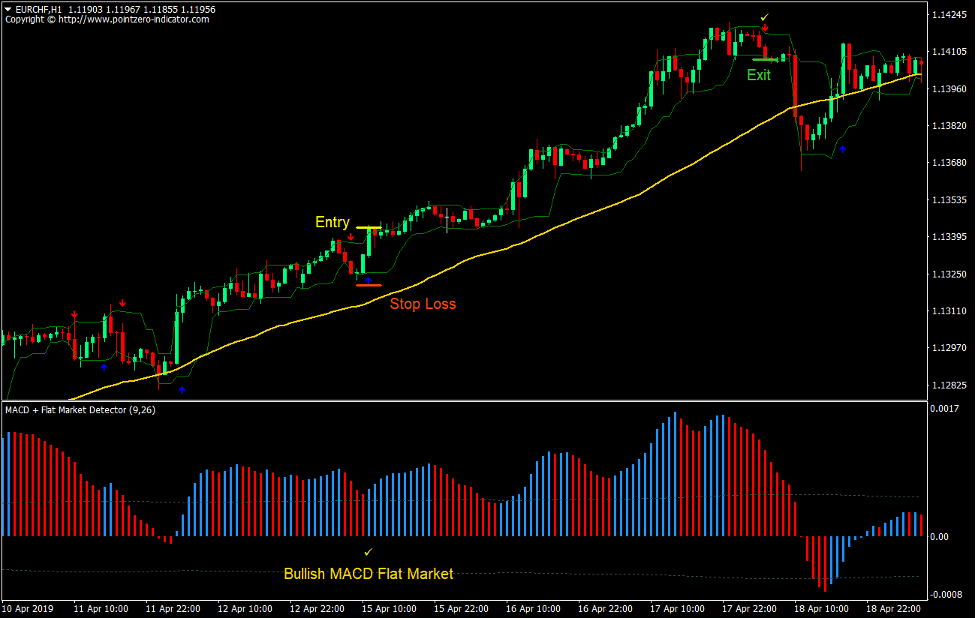Select the leftmost red down arrow on the chart
Viewport: 977px width, 618px height.
pos(74,312)
